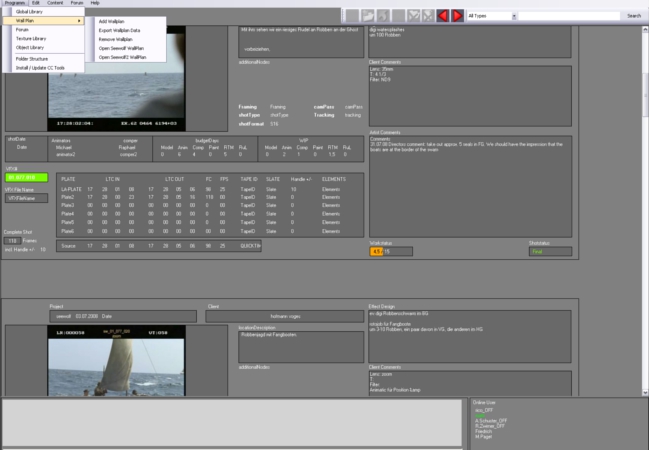Select online user R.Zweier_OFF
650x450 pixels.
(x=490, y=426)
